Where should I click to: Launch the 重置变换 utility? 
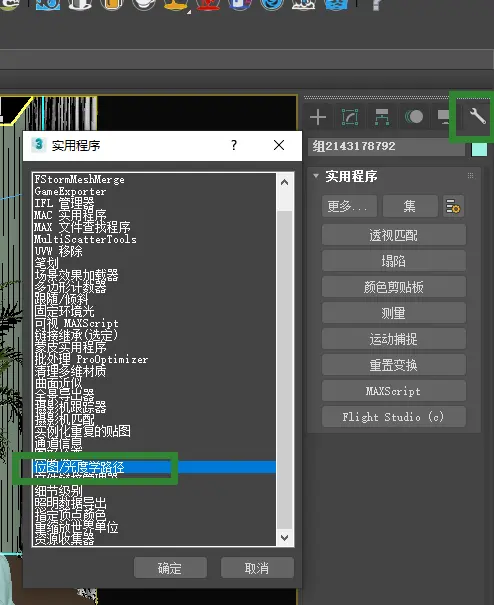click(x=394, y=365)
